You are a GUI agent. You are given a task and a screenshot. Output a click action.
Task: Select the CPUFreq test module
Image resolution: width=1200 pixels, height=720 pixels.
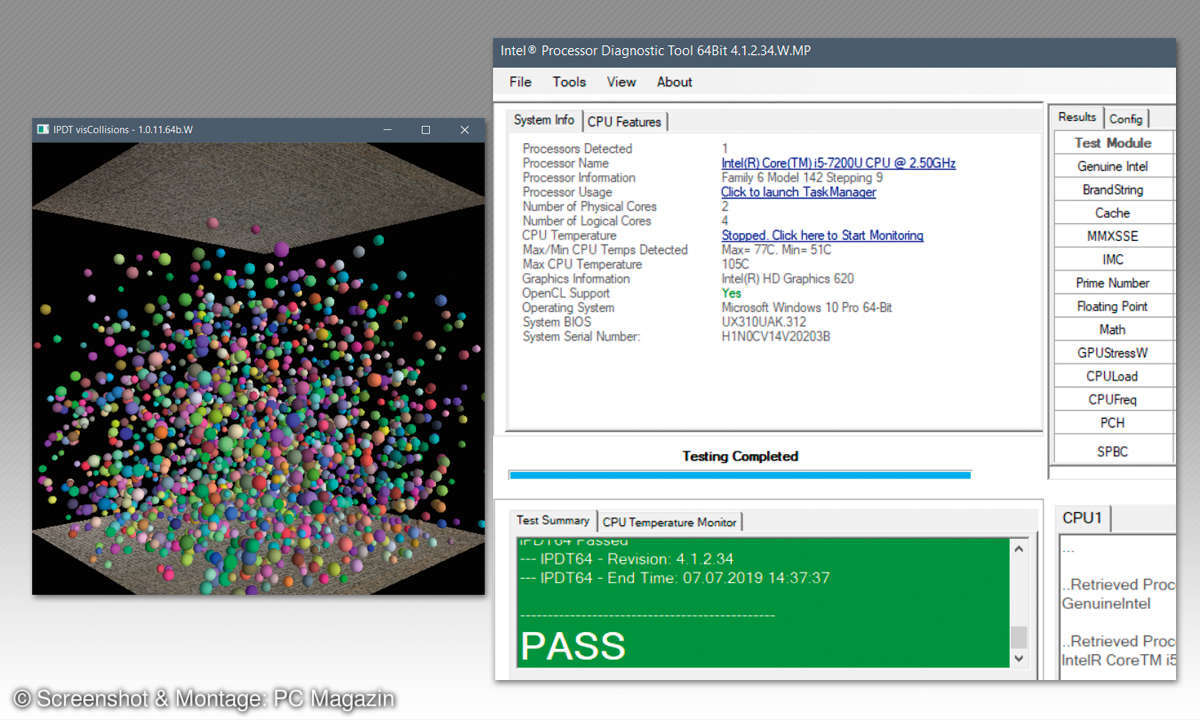click(1112, 399)
